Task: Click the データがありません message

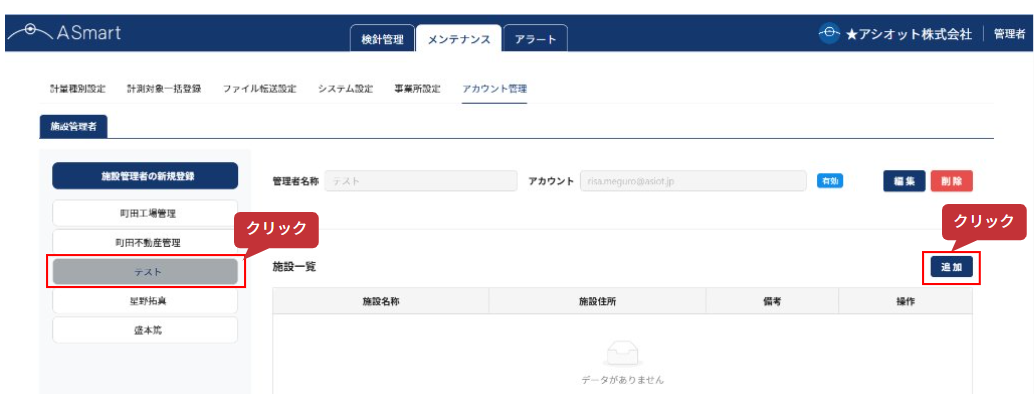Action: (622, 380)
